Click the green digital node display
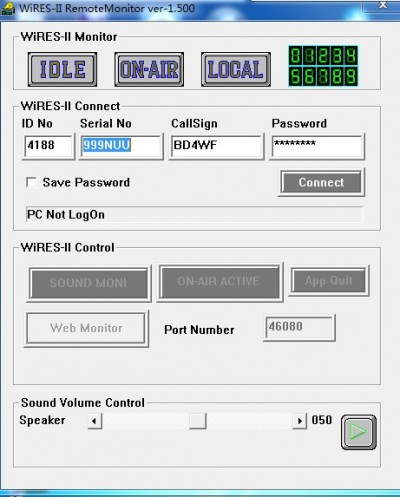 click(323, 66)
